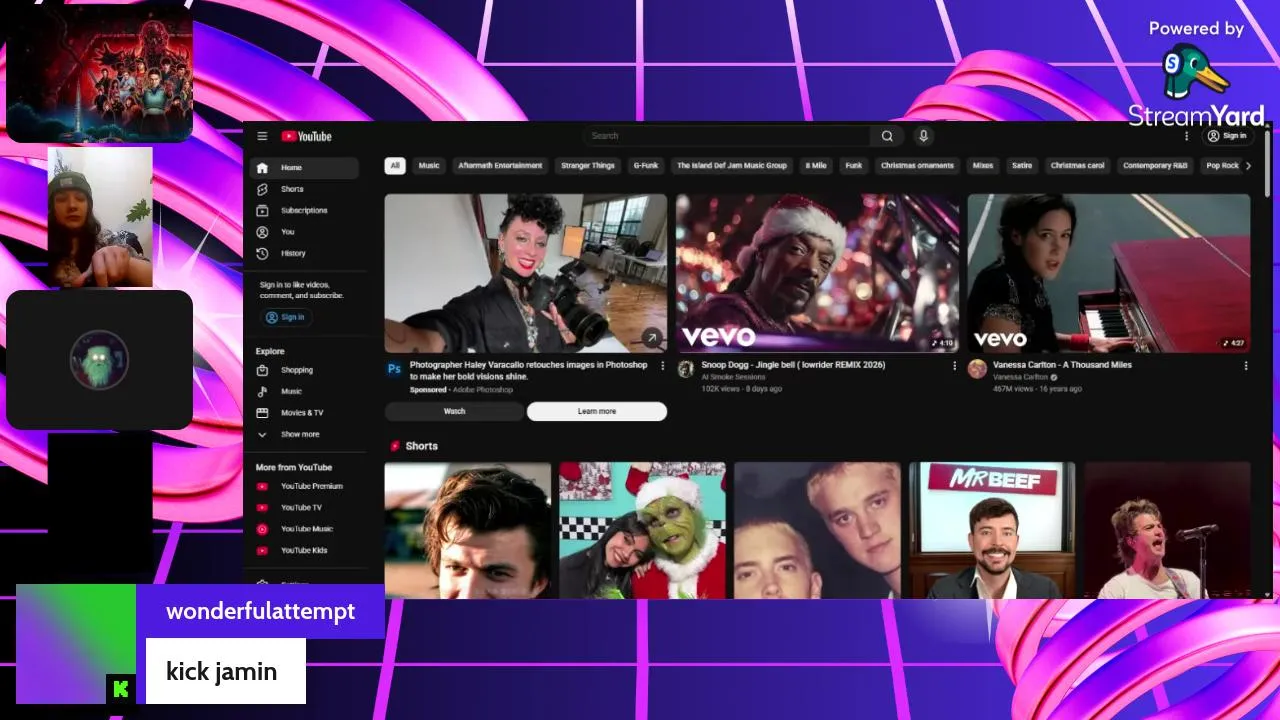Start voice search with microphone icon
1280x720 pixels.
923,136
